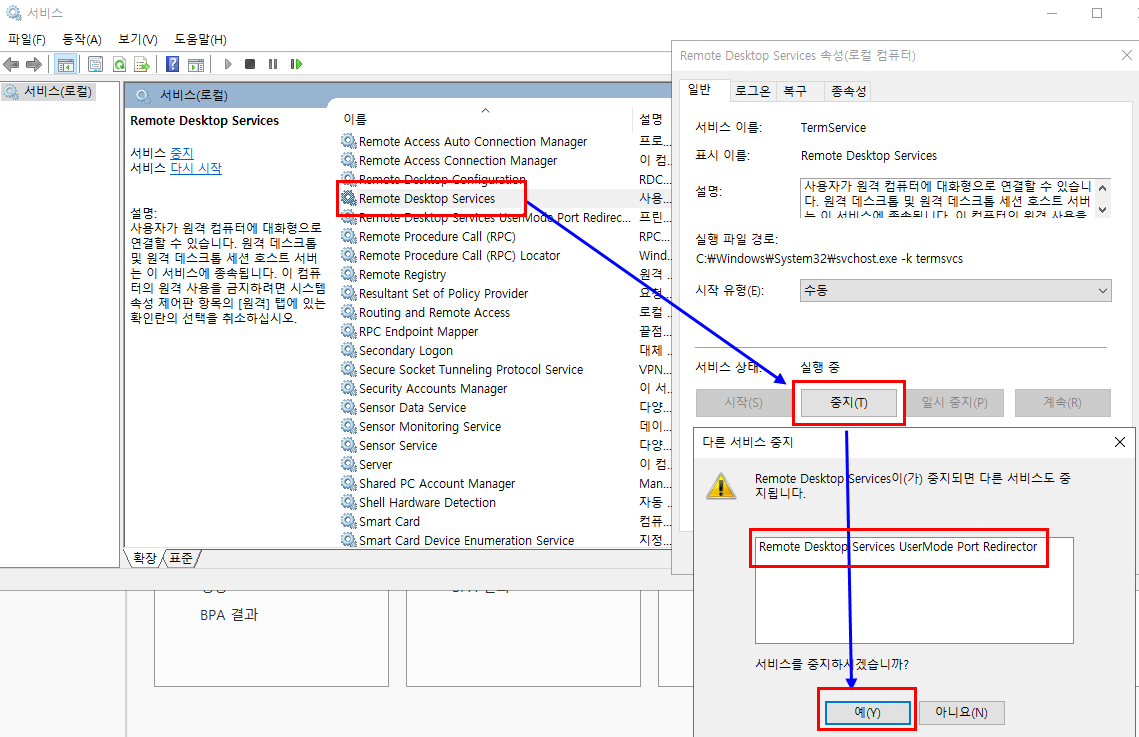This screenshot has height=737, width=1139.
Task: Click the gear icon beside Server
Action: [x=349, y=464]
